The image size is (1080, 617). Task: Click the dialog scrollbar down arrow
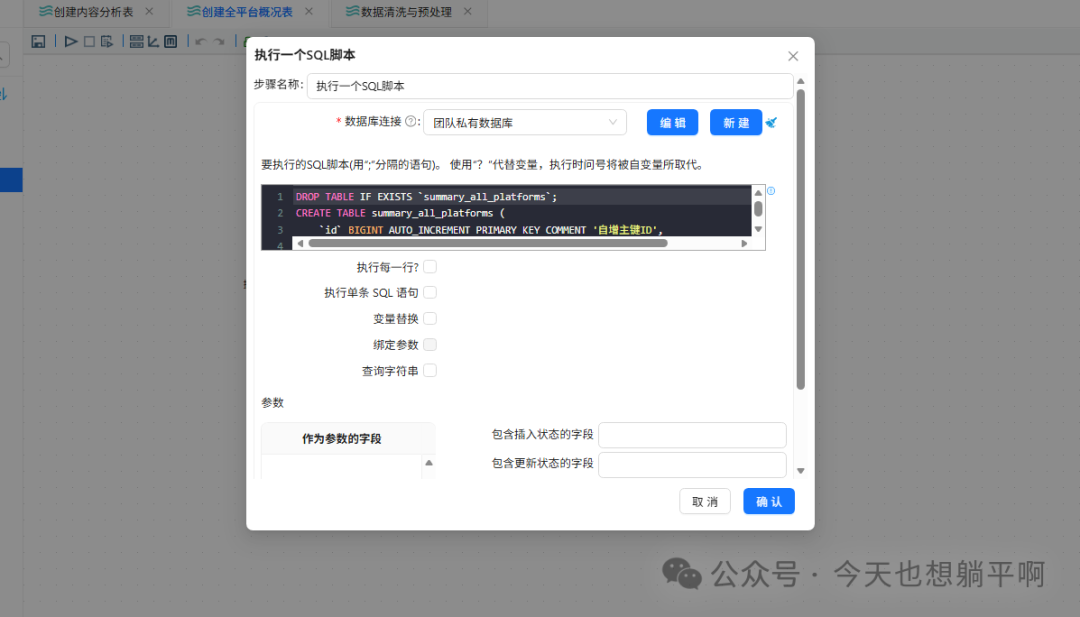pyautogui.click(x=800, y=471)
